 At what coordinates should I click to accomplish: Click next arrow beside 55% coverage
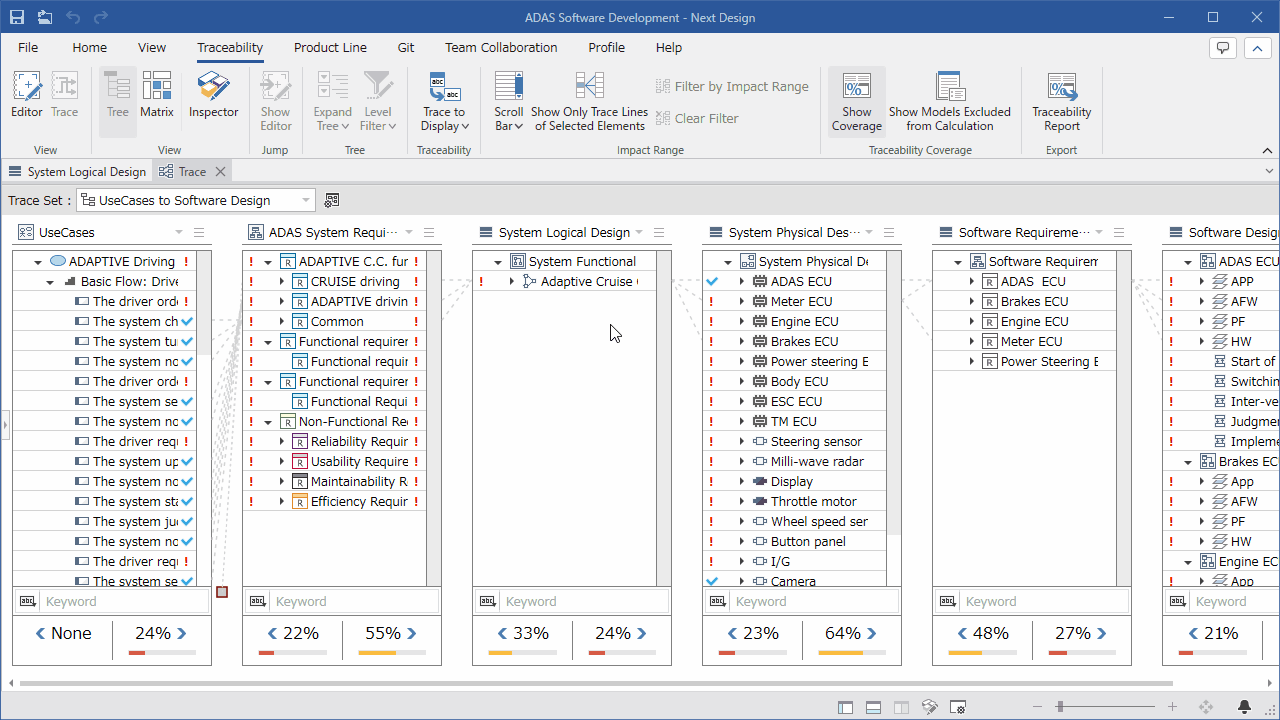point(412,633)
